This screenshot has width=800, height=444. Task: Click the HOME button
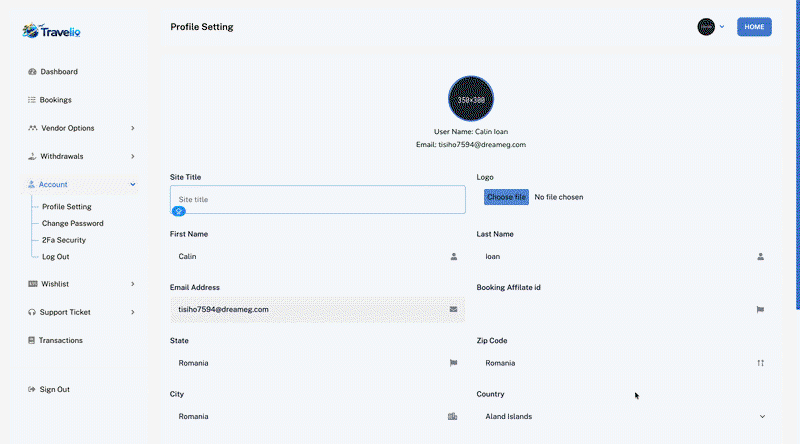pyautogui.click(x=754, y=27)
